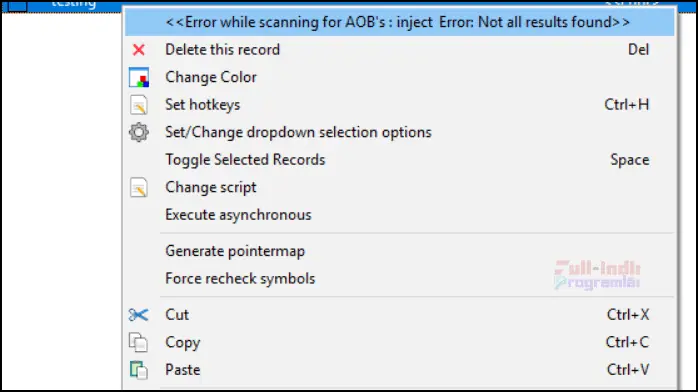
Task: Click the AOB scanning error message entry
Action: [400, 22]
